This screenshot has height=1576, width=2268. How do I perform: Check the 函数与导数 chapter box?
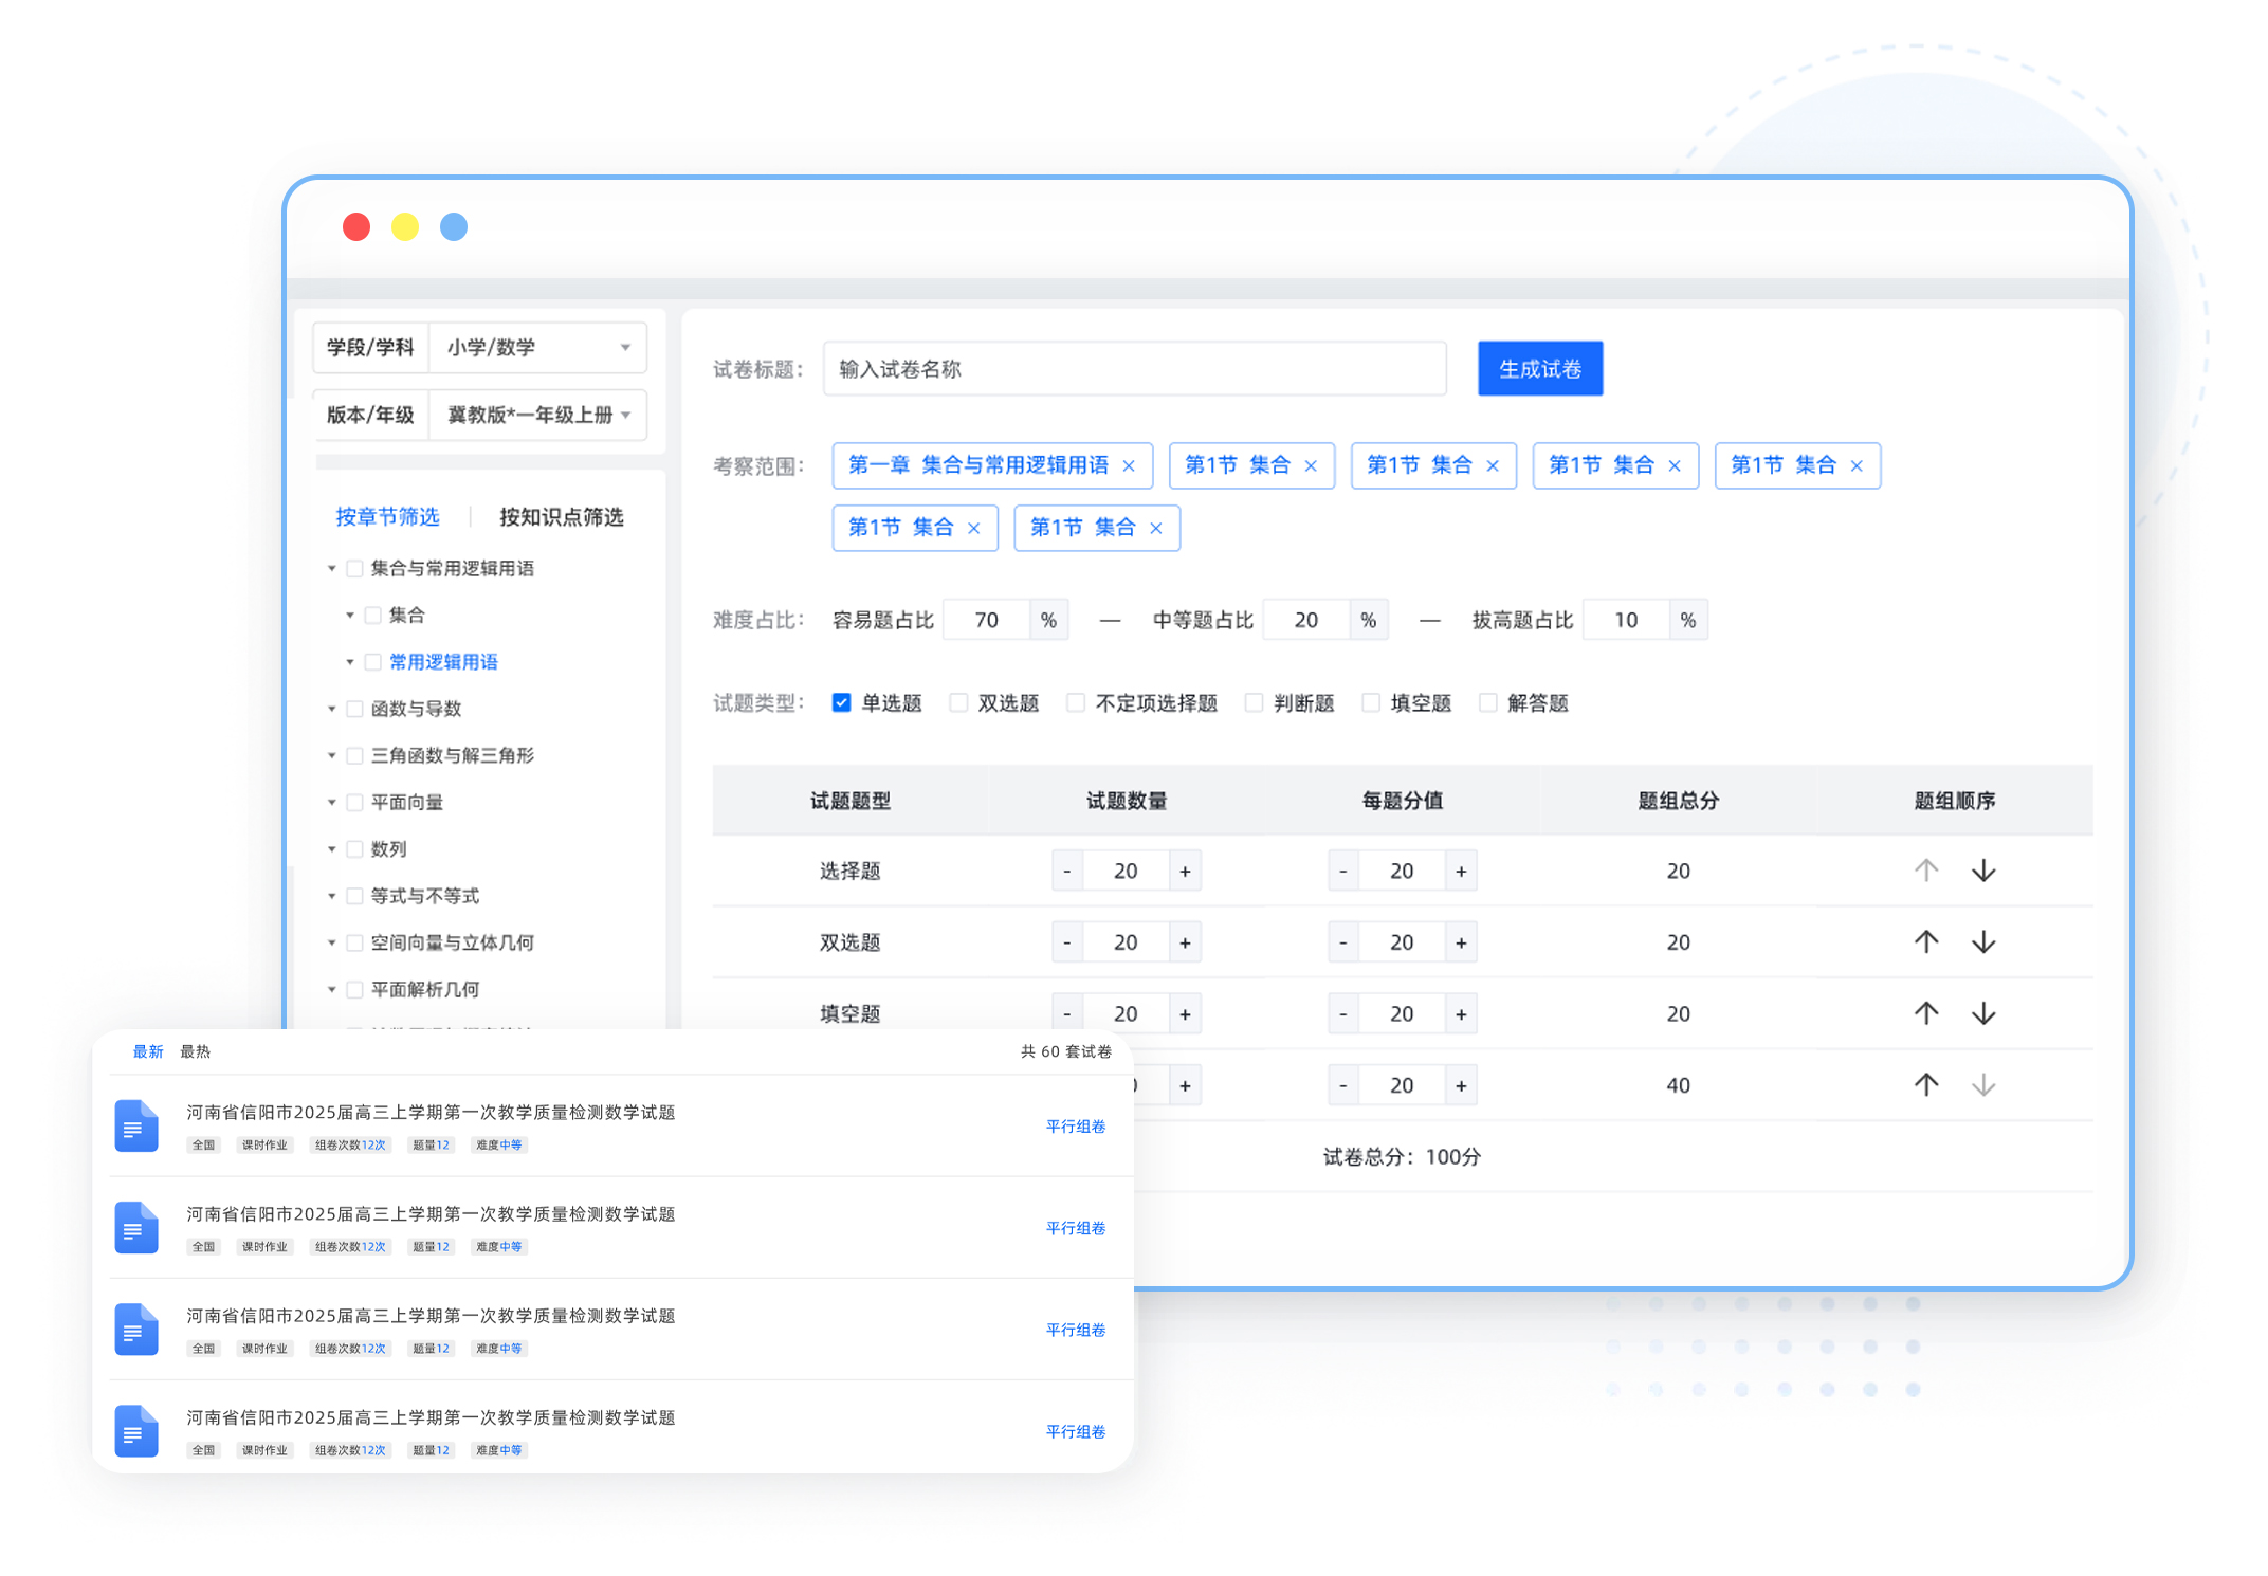point(354,709)
